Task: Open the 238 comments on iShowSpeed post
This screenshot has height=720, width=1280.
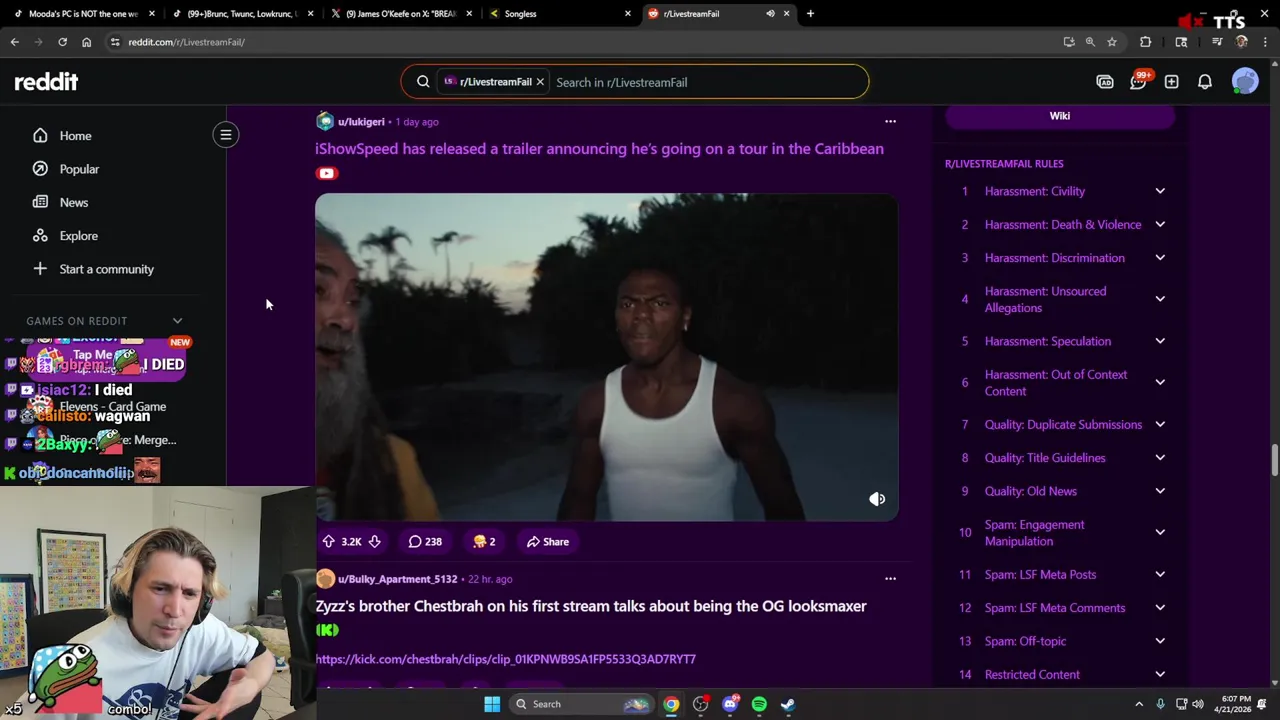Action: [x=425, y=541]
